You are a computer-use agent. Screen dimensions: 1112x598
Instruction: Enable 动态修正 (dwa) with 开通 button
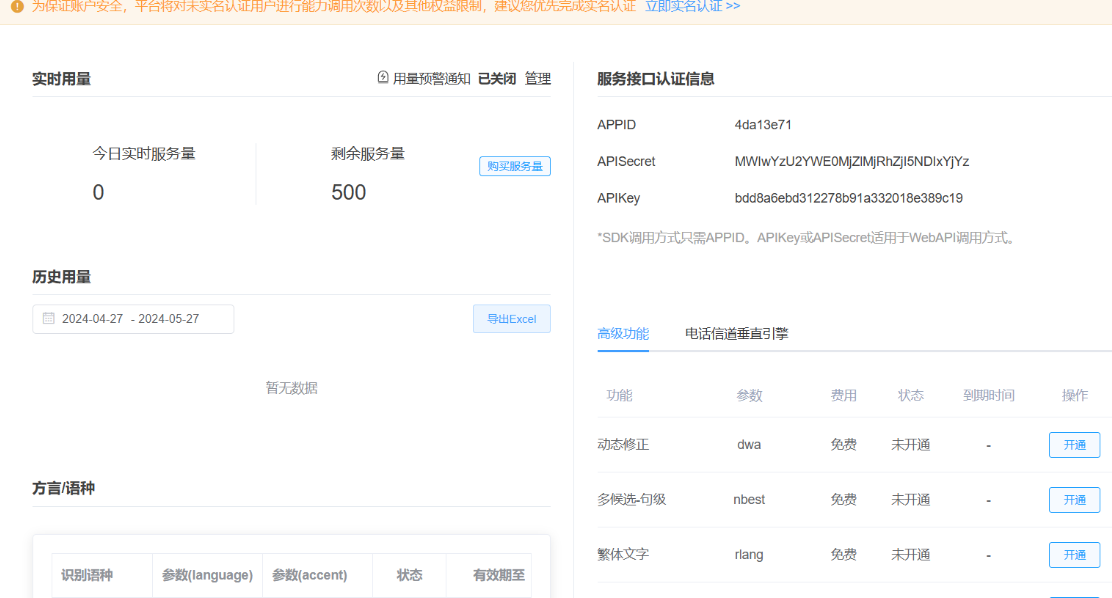[x=1074, y=445]
